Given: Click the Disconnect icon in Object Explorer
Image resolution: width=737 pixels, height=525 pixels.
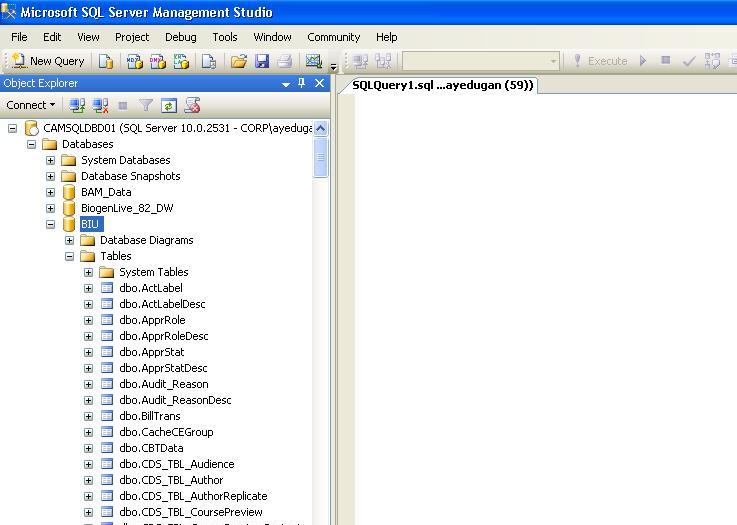Looking at the screenshot, I should click(100, 105).
